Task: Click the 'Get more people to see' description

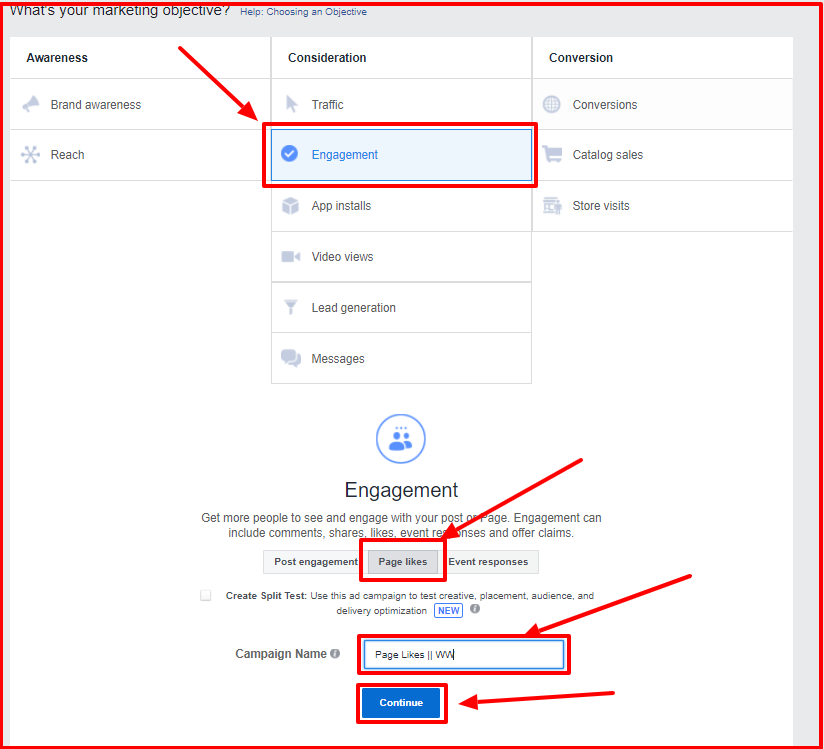Action: [x=401, y=525]
